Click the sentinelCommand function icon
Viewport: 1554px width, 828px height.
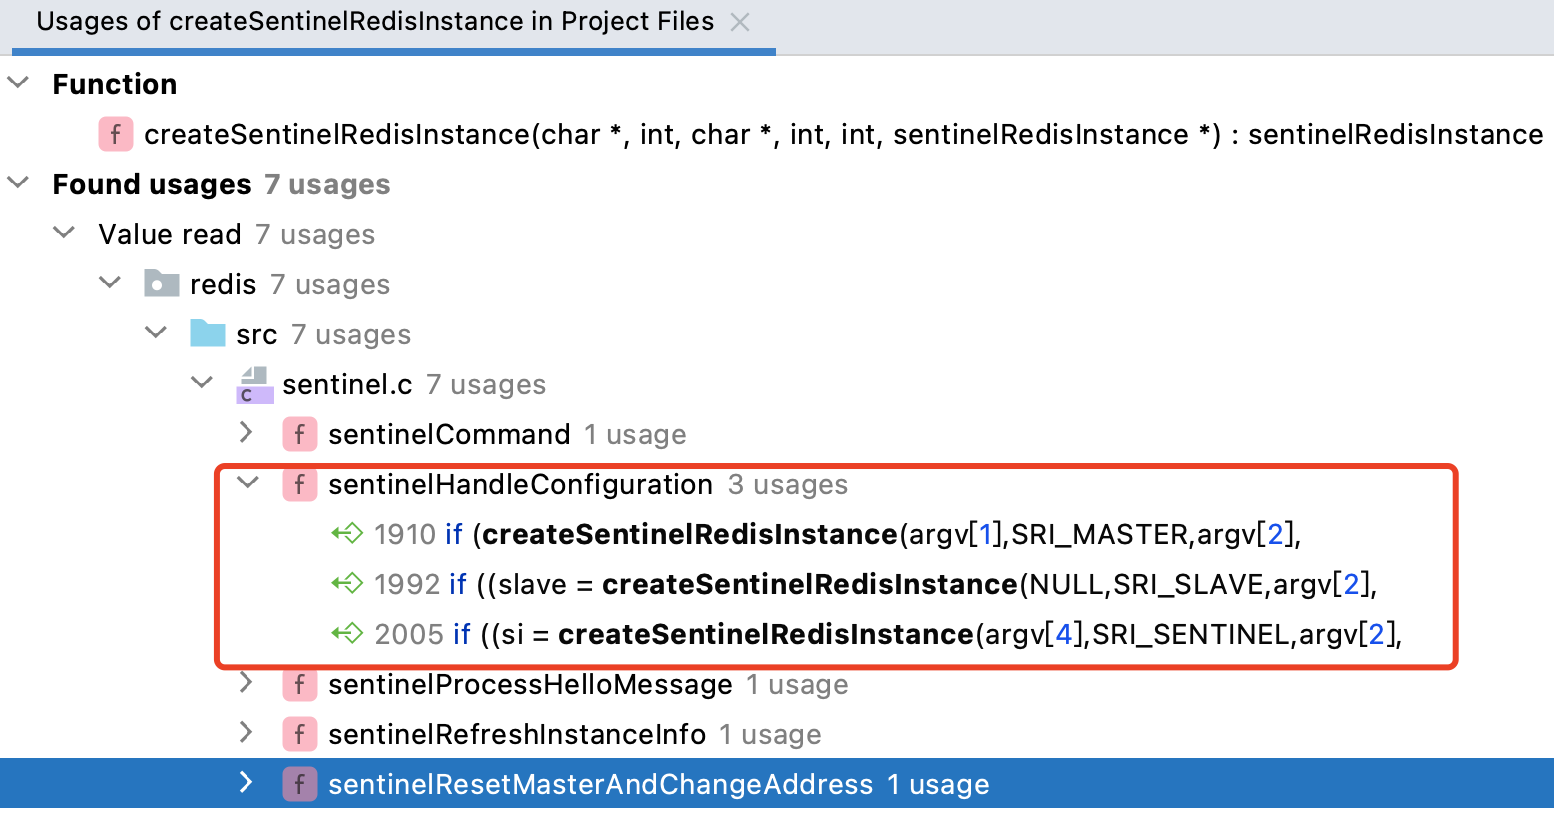(299, 434)
